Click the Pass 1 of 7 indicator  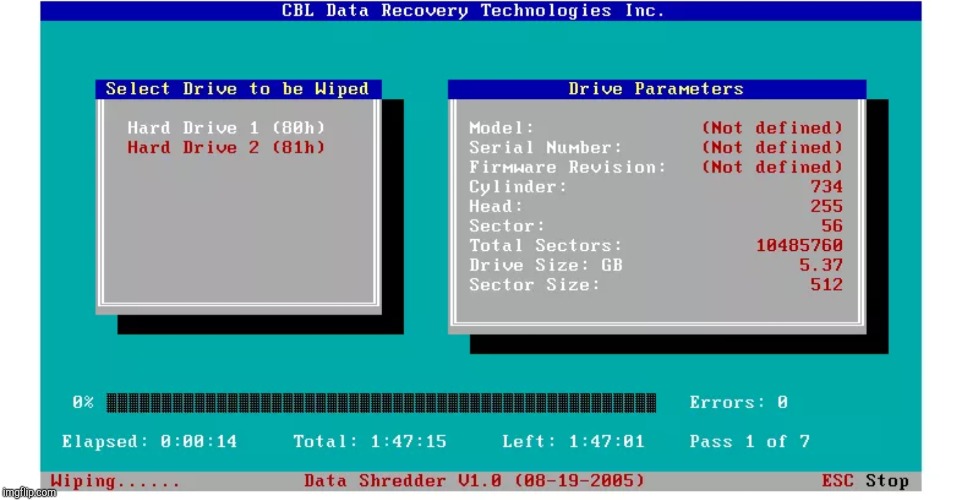(749, 442)
